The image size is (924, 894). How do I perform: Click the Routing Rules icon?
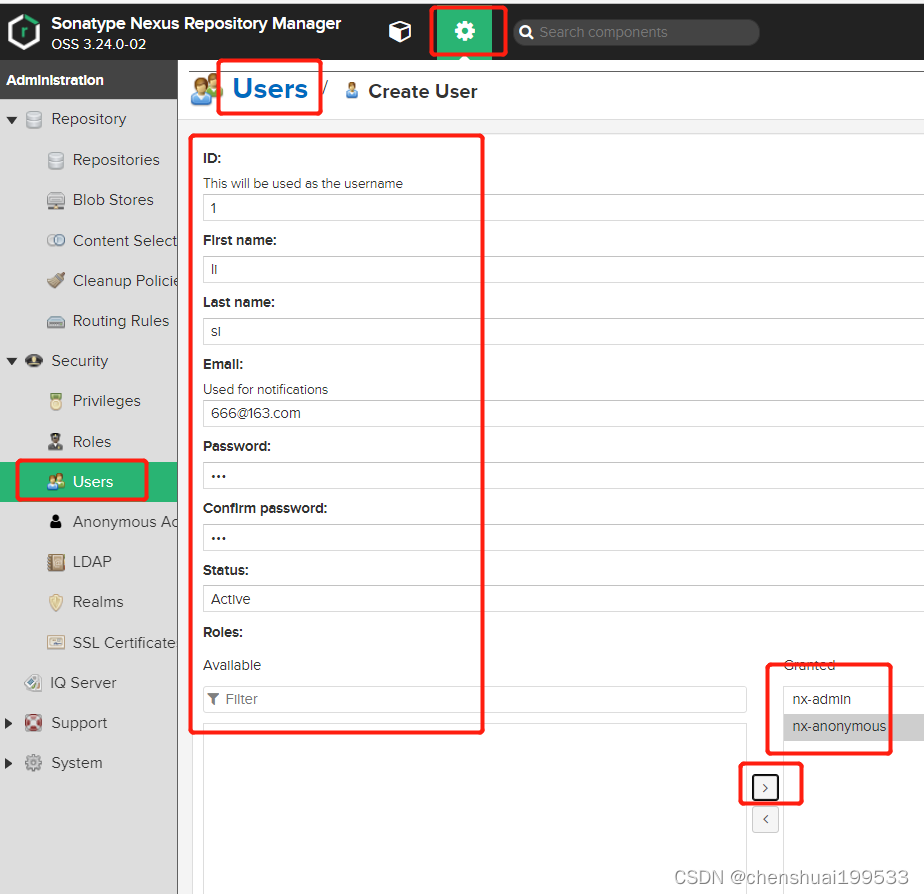(x=56, y=321)
